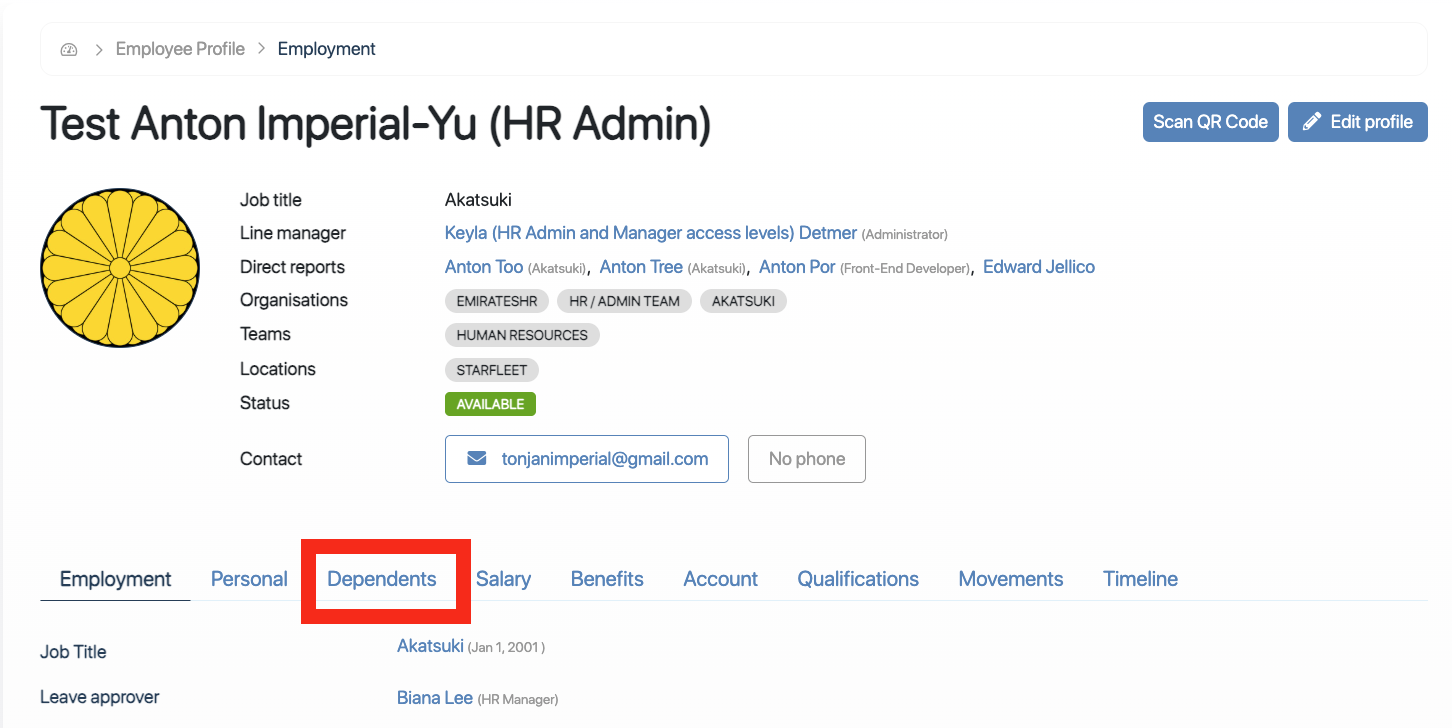Open direct report Anton Por
This screenshot has width=1452, height=728.
(x=797, y=267)
